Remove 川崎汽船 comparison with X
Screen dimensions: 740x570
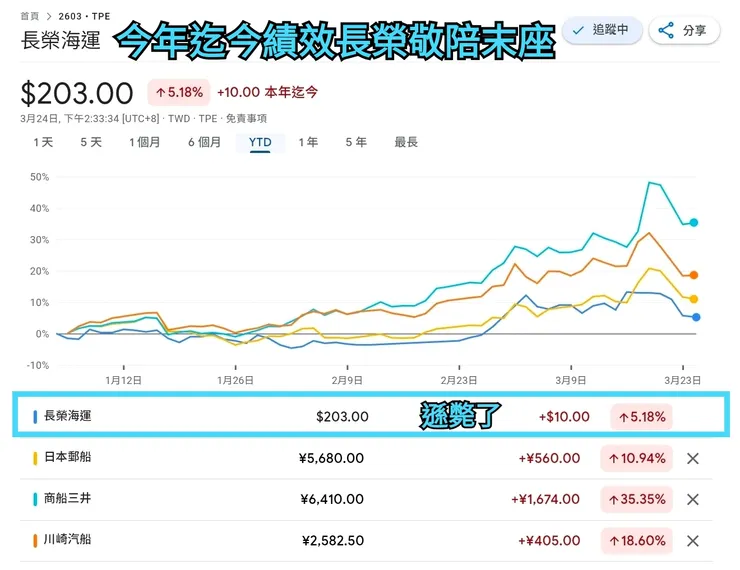692,541
